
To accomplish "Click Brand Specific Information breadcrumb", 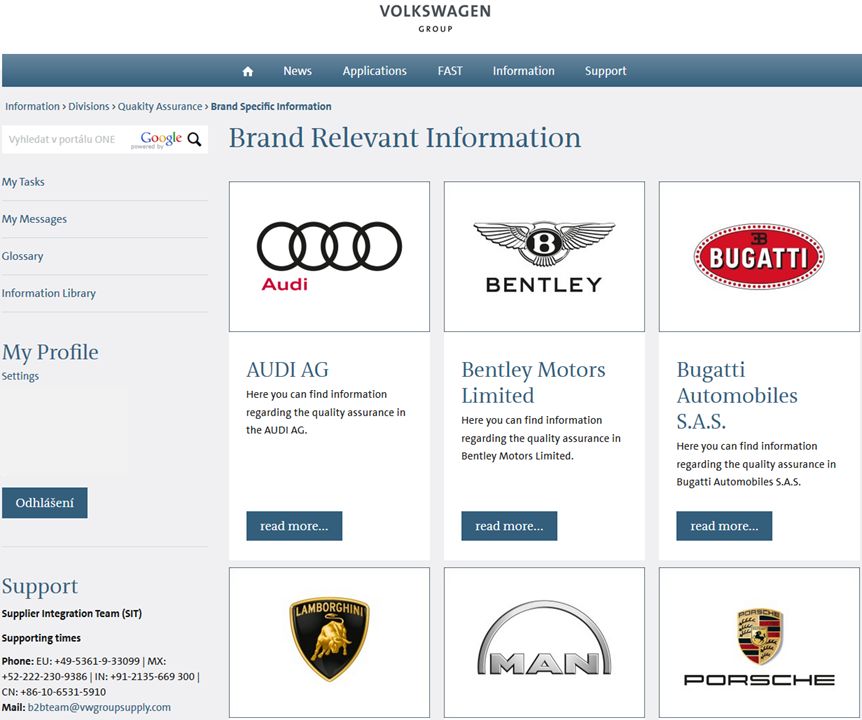I will click(271, 107).
